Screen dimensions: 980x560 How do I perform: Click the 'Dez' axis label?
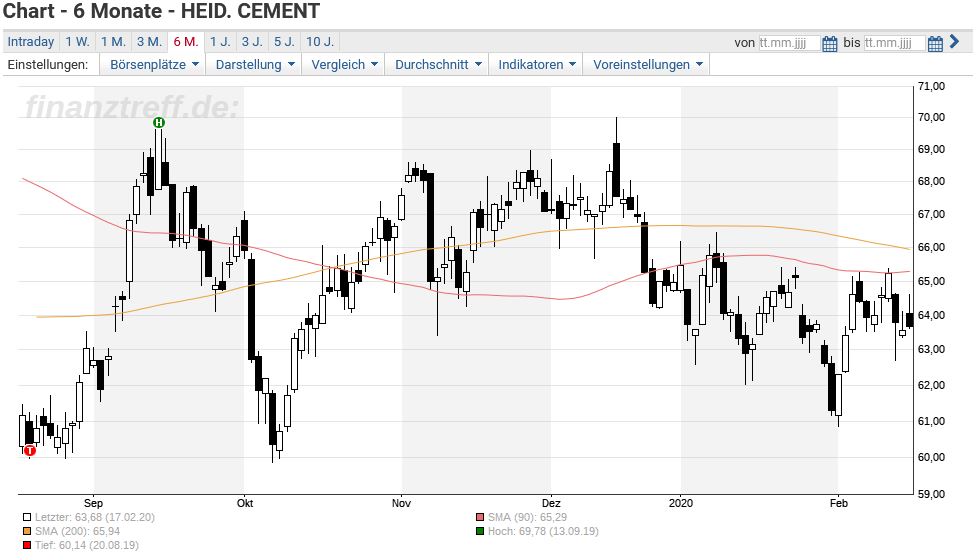pyautogui.click(x=551, y=503)
